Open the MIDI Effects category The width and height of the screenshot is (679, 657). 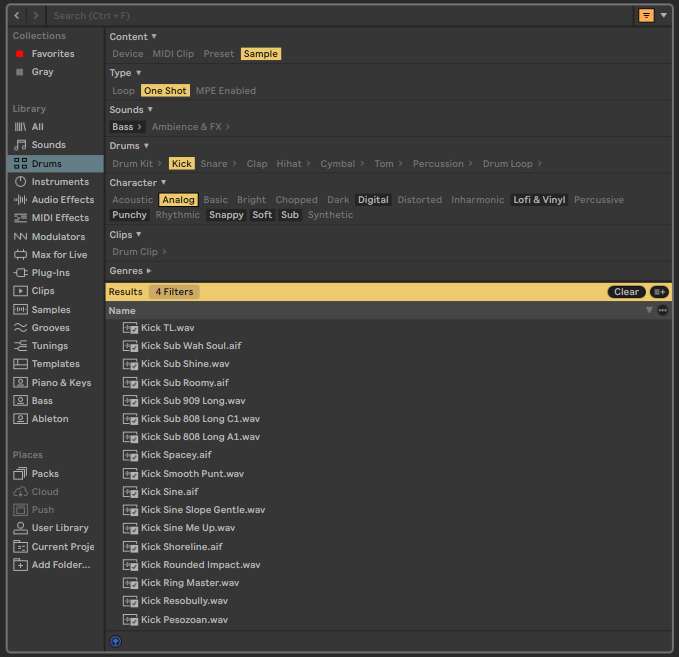click(x=51, y=218)
